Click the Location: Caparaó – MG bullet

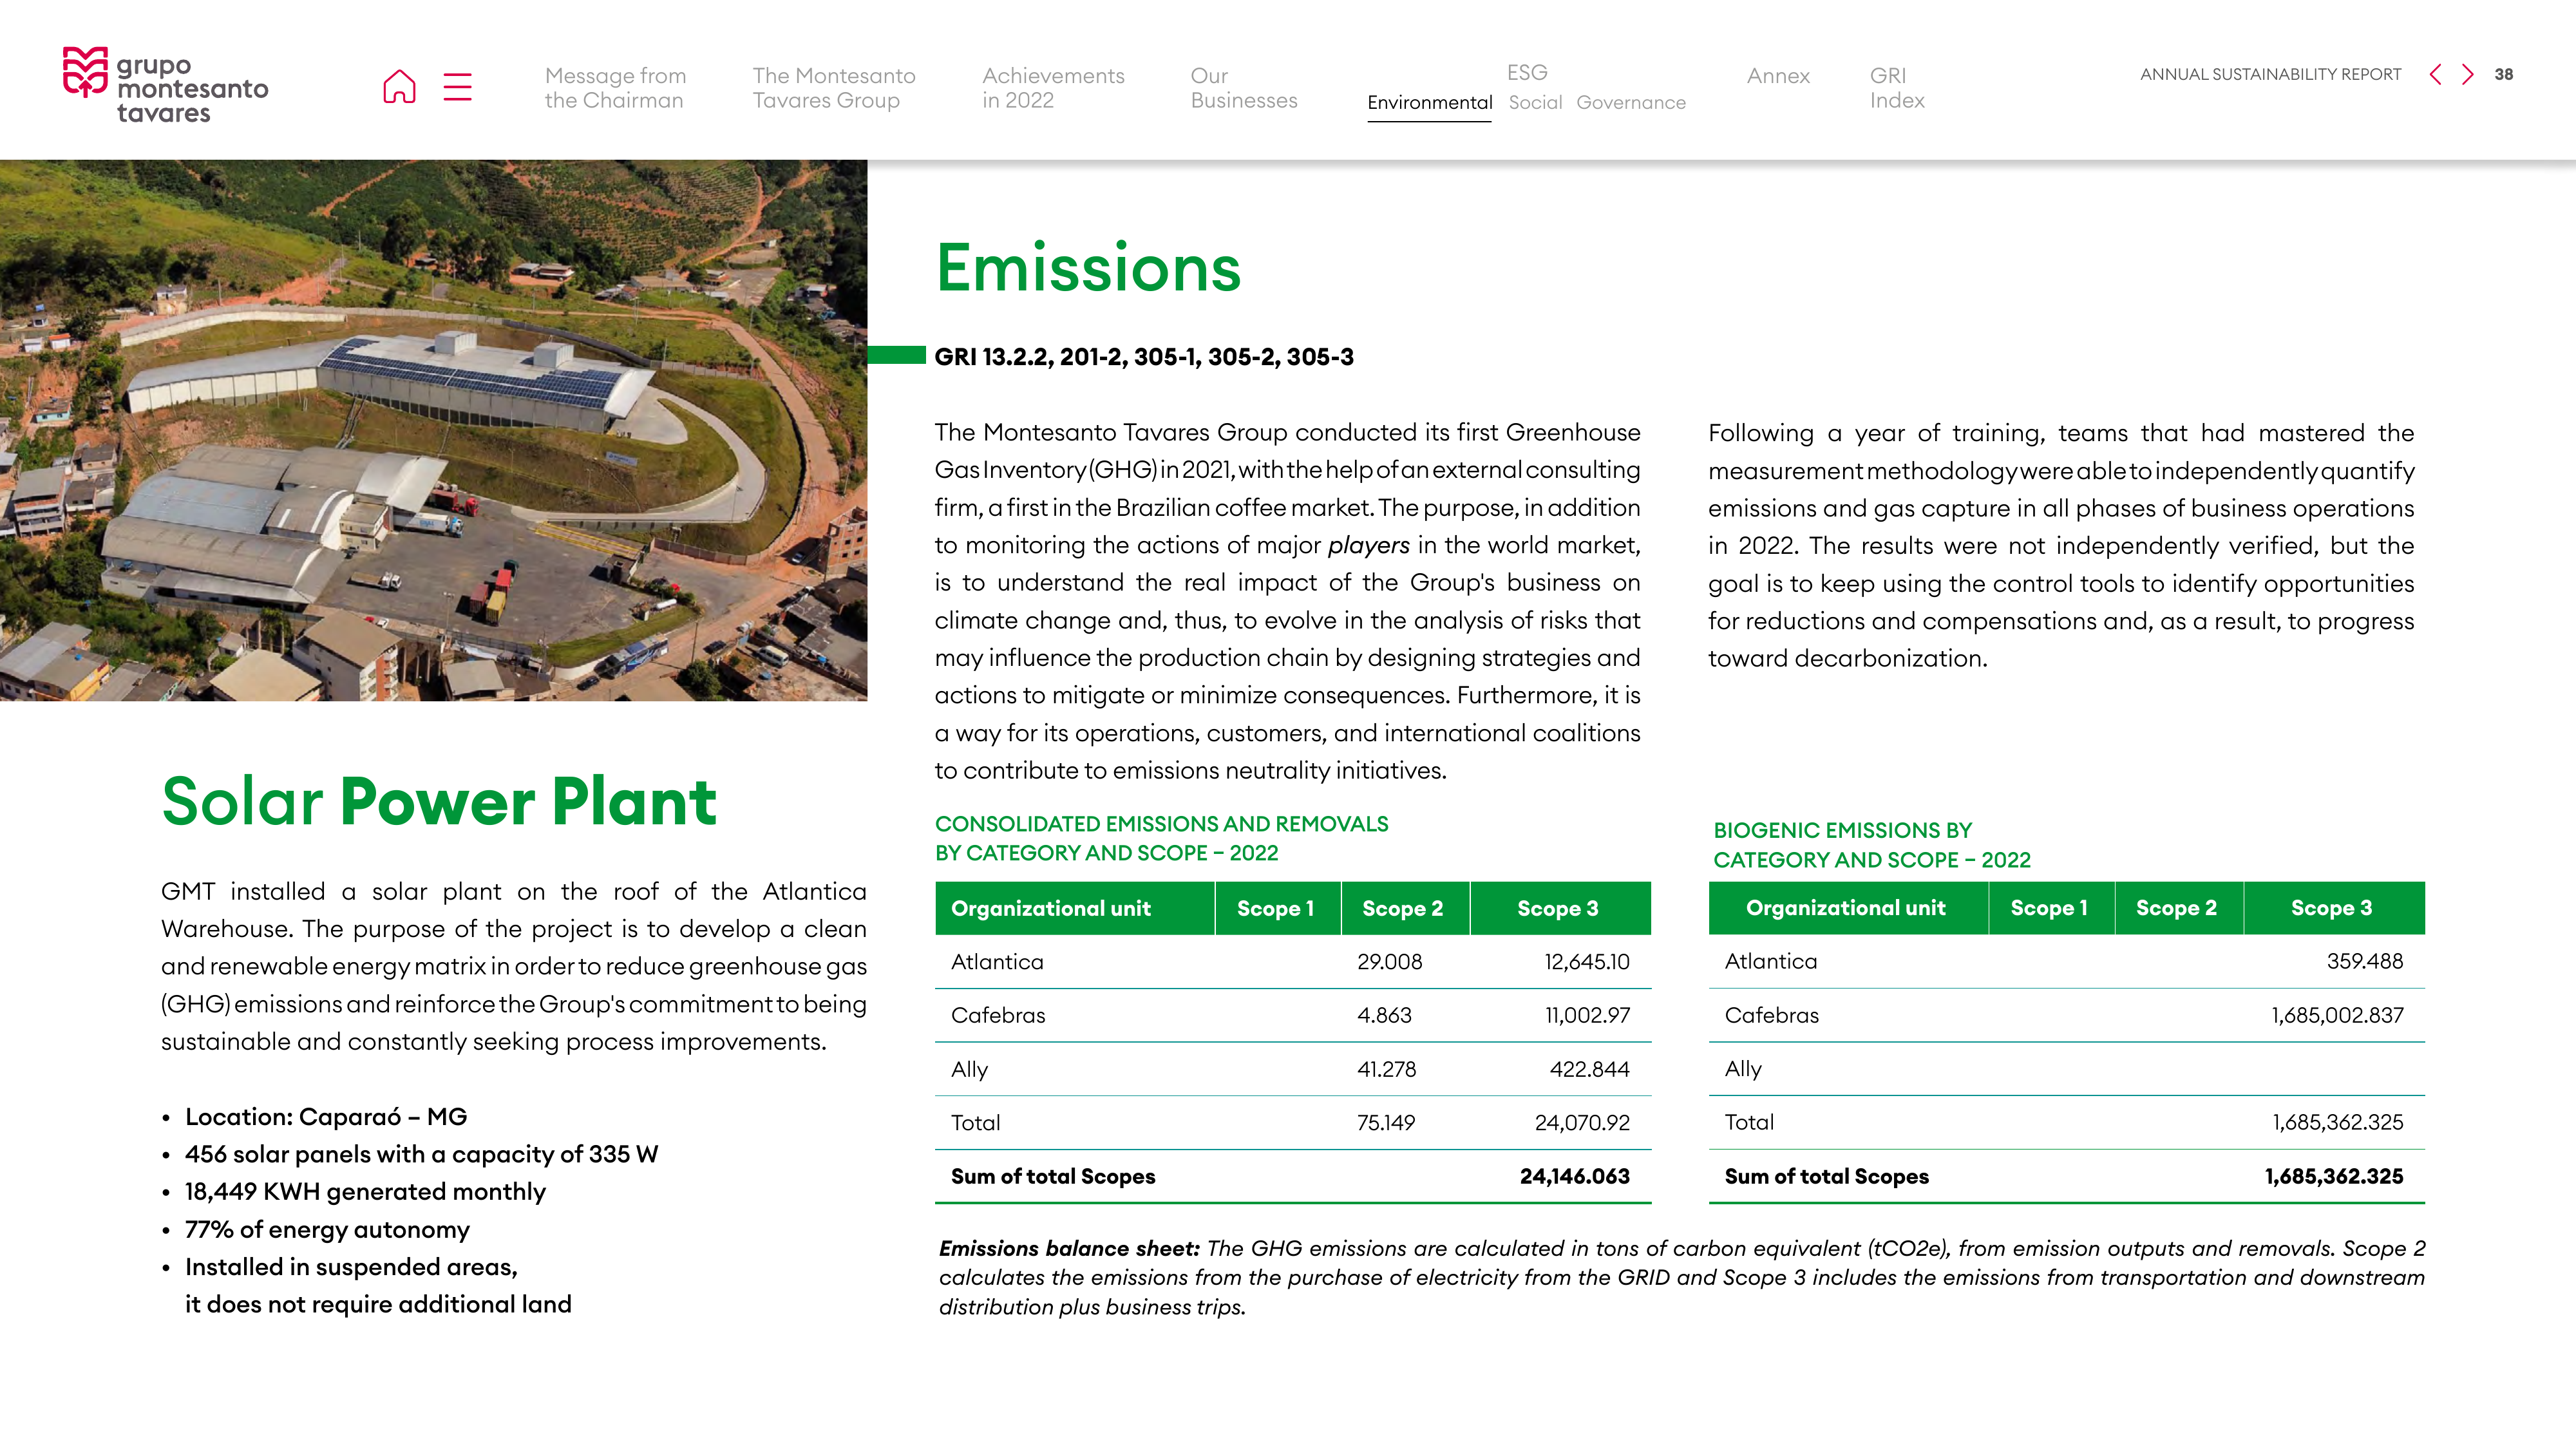pos(326,1117)
